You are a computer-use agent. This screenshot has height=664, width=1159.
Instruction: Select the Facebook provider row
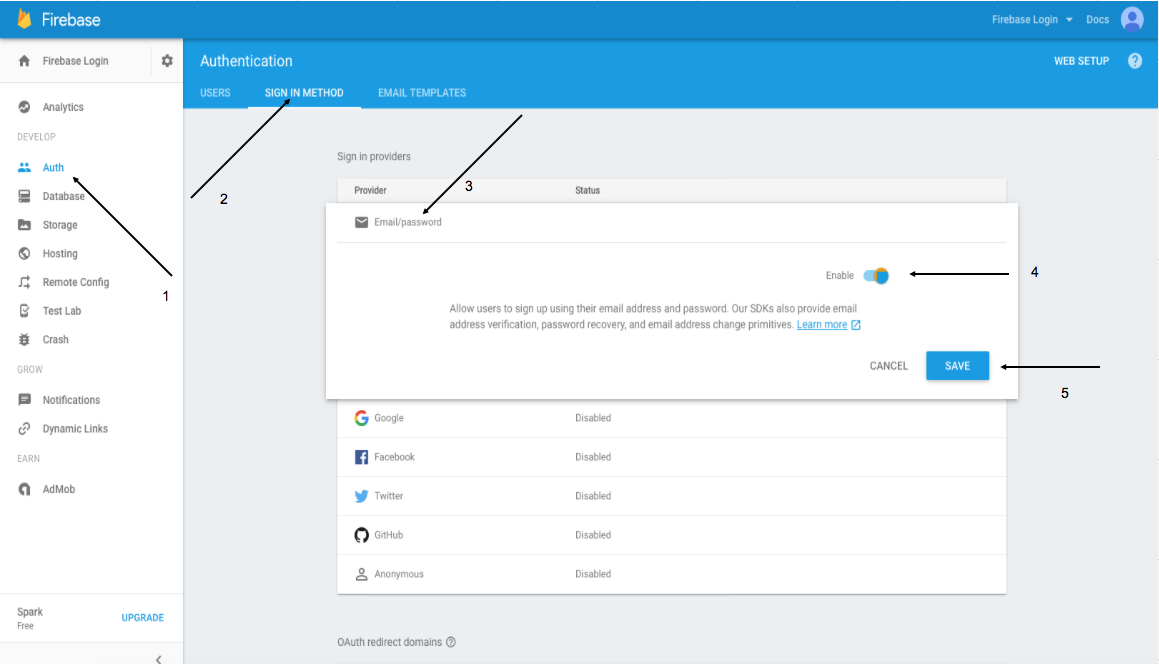click(x=671, y=457)
